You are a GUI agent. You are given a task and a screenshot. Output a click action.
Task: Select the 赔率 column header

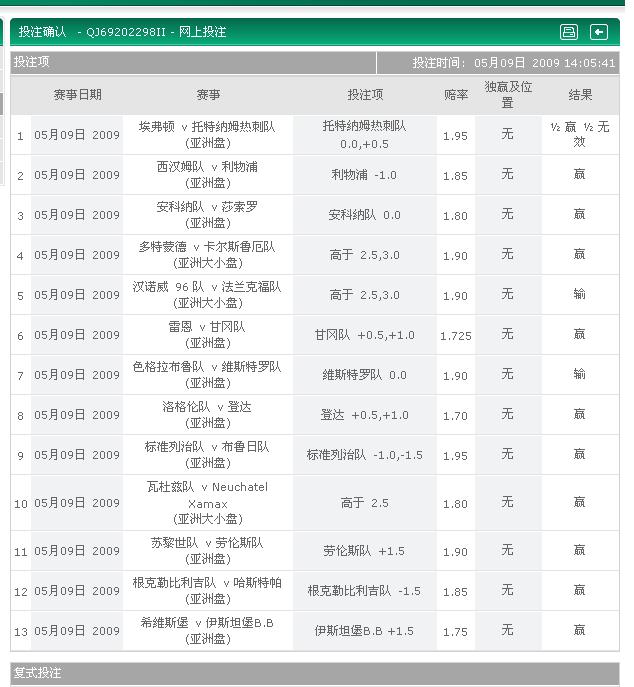(456, 95)
